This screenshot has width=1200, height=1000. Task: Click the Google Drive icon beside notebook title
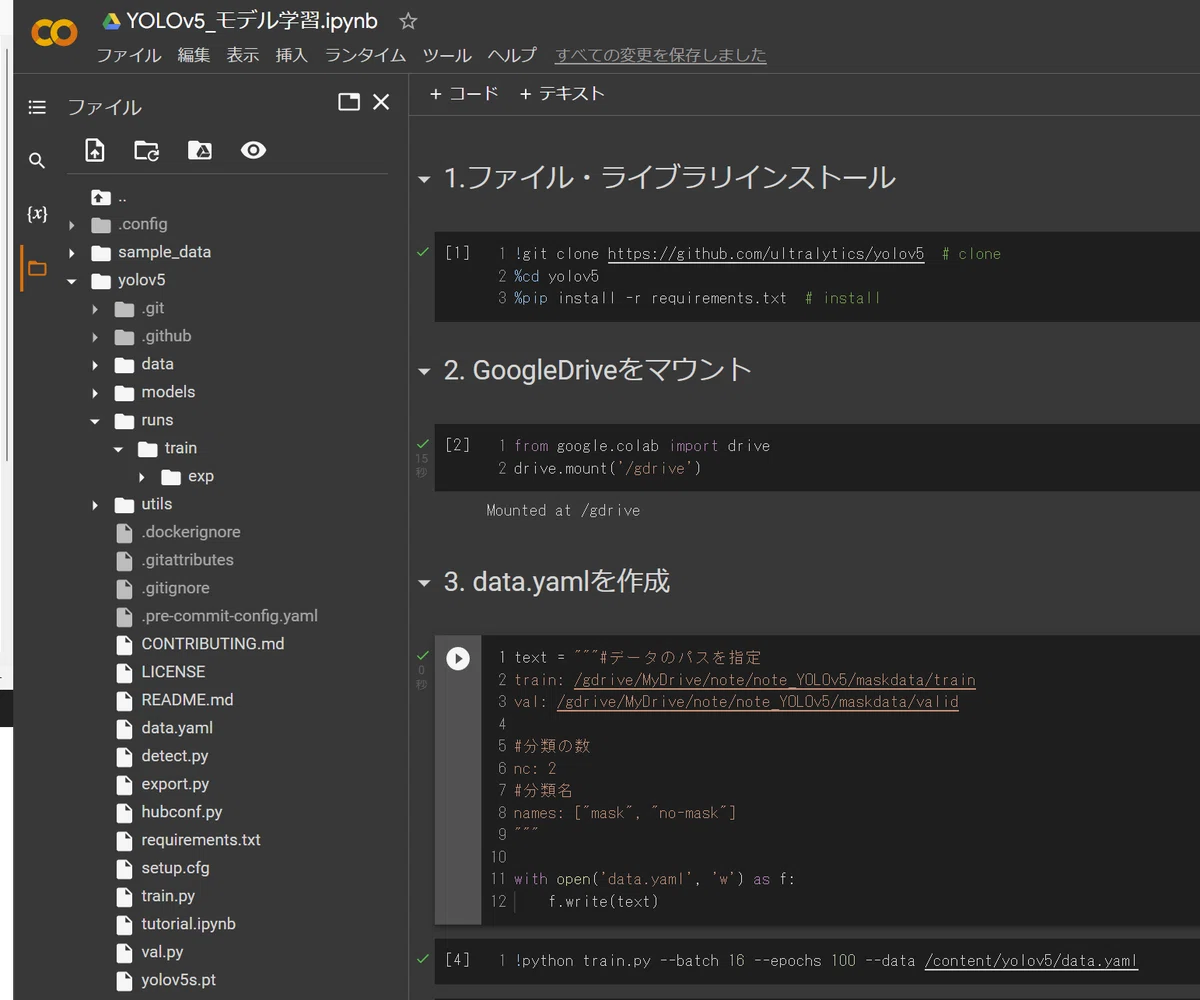(111, 21)
